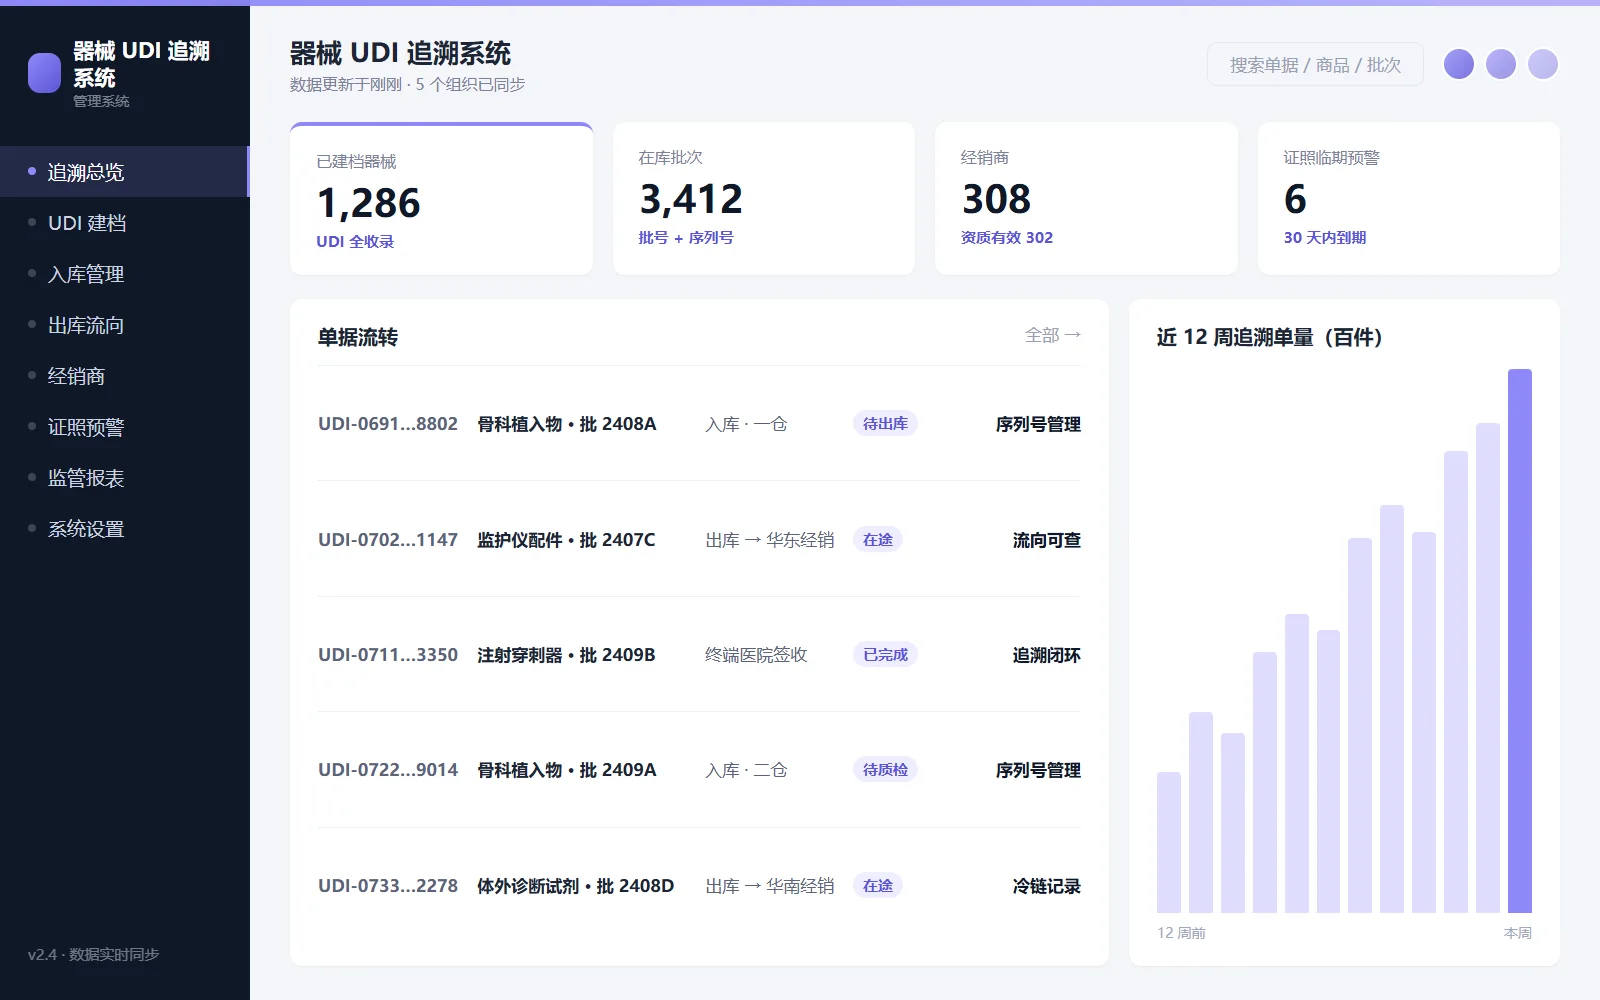Click the first bar above 12 周前
This screenshot has width=1600, height=1000.
point(1169,842)
